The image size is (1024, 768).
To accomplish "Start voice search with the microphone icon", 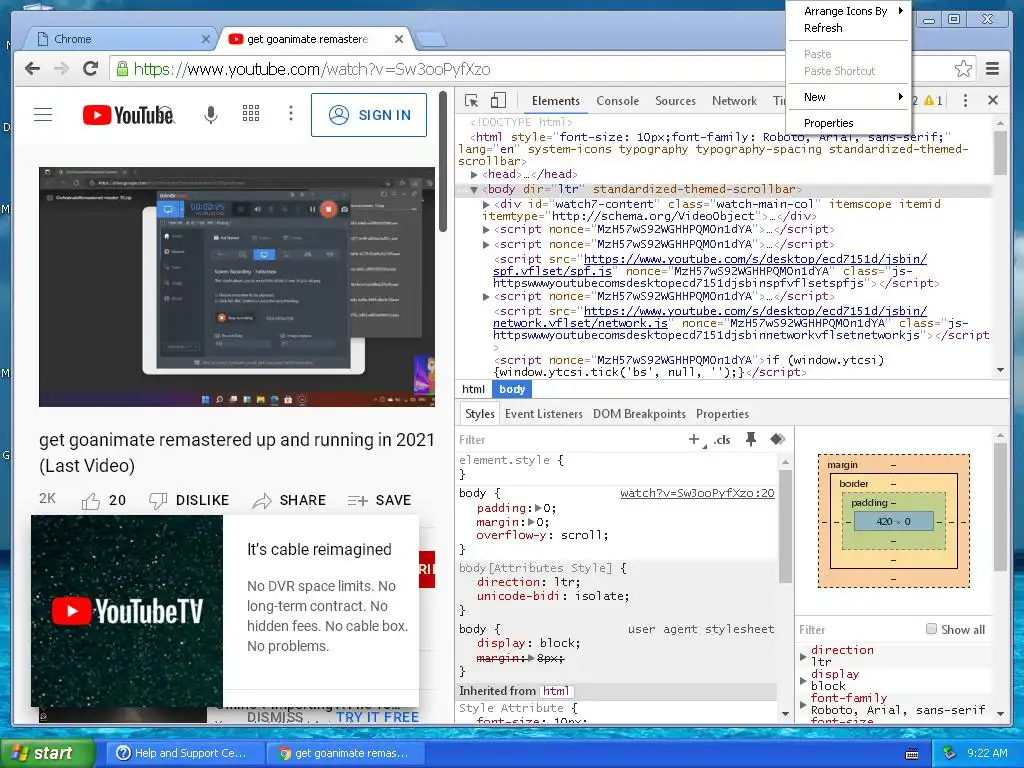I will [x=210, y=115].
